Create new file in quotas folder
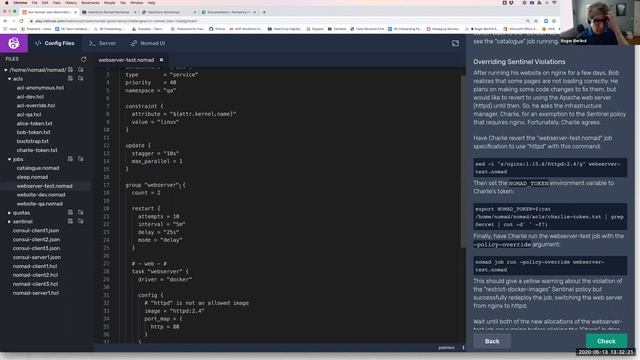This screenshot has height=360, width=640. pos(71,212)
